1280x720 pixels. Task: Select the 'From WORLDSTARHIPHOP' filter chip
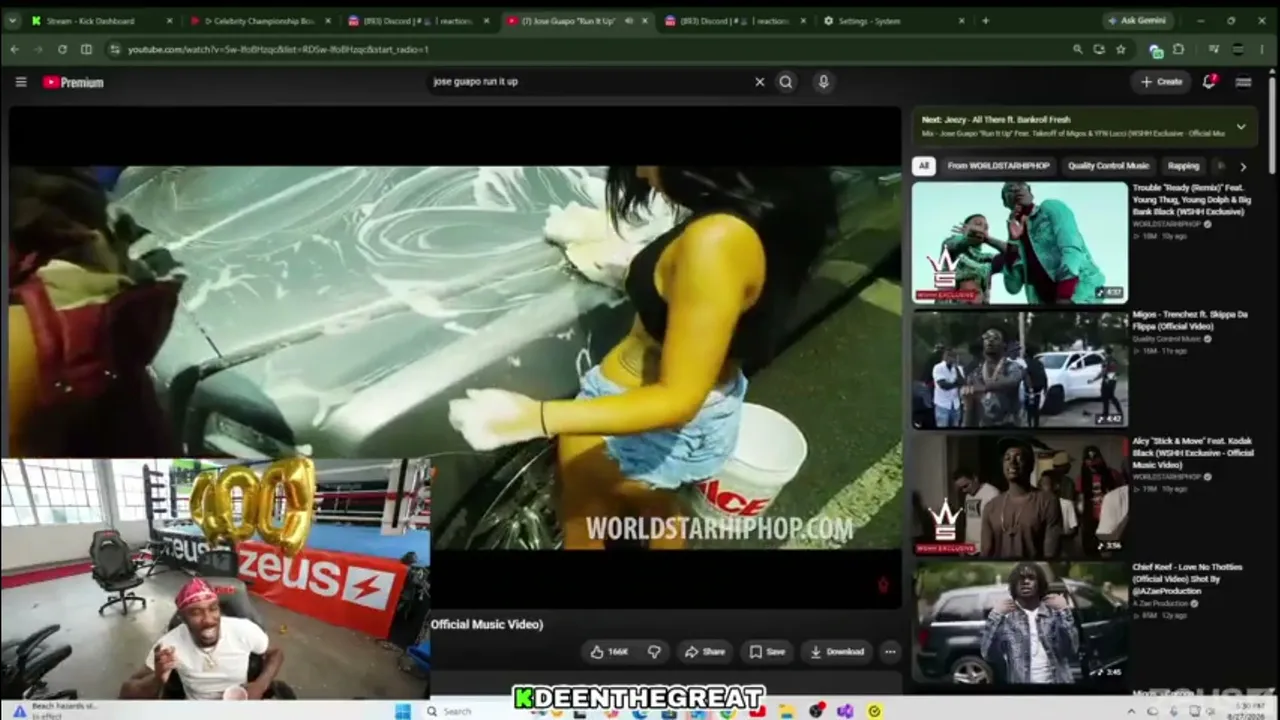(x=998, y=166)
